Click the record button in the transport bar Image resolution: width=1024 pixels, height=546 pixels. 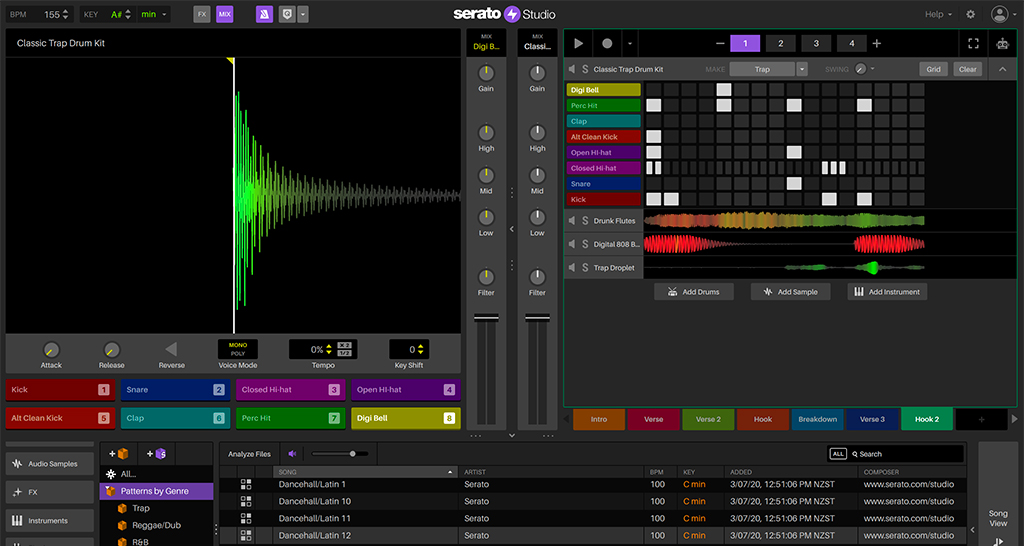(607, 43)
